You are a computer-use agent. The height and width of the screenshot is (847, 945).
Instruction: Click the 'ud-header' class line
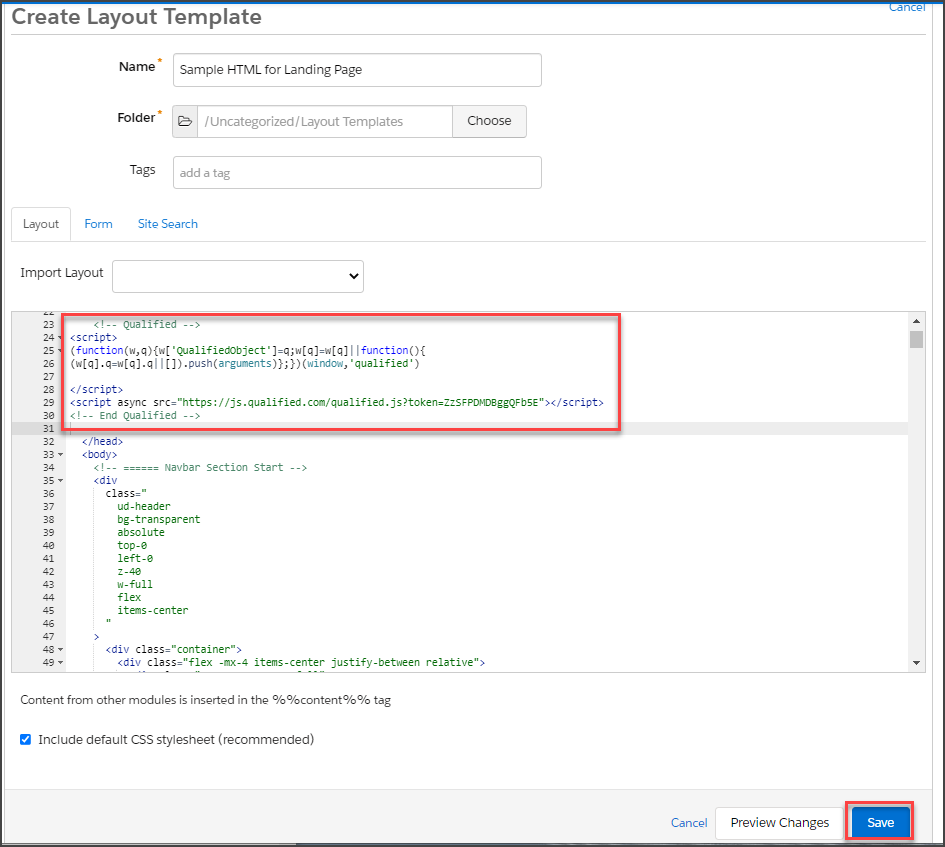143,506
